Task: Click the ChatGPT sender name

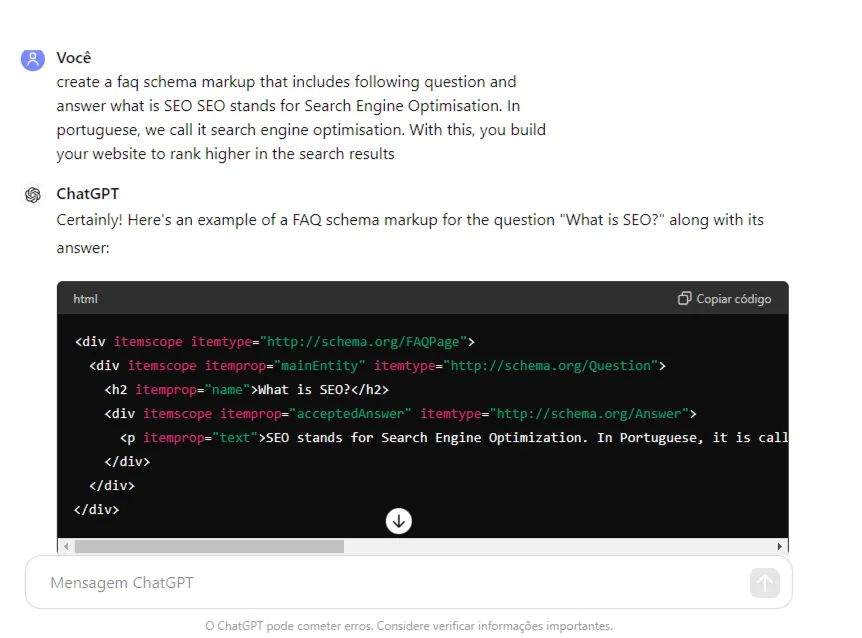Action: (x=88, y=194)
